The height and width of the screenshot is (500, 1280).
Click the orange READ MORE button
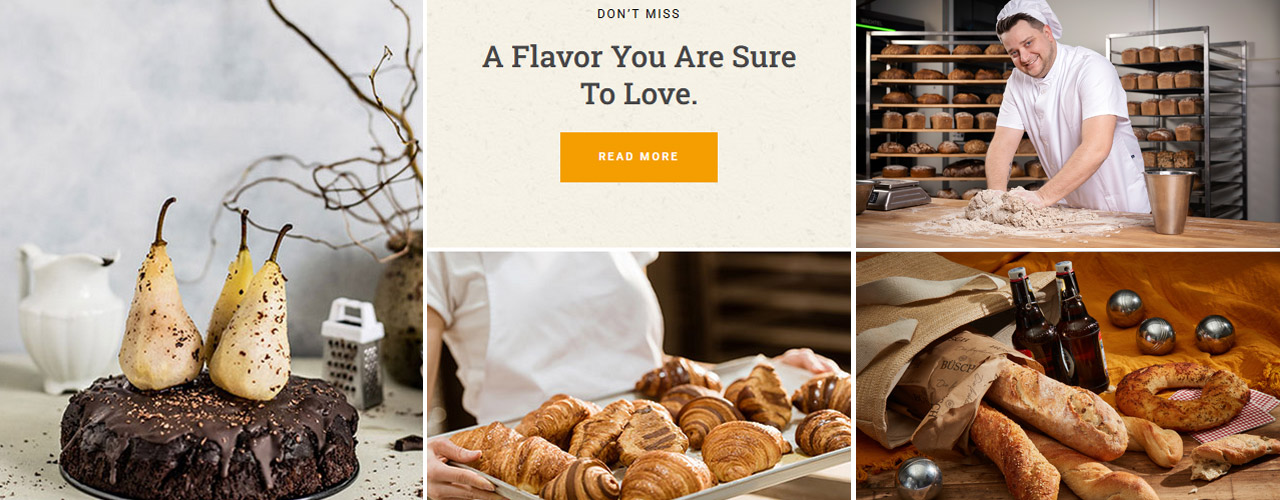638,157
